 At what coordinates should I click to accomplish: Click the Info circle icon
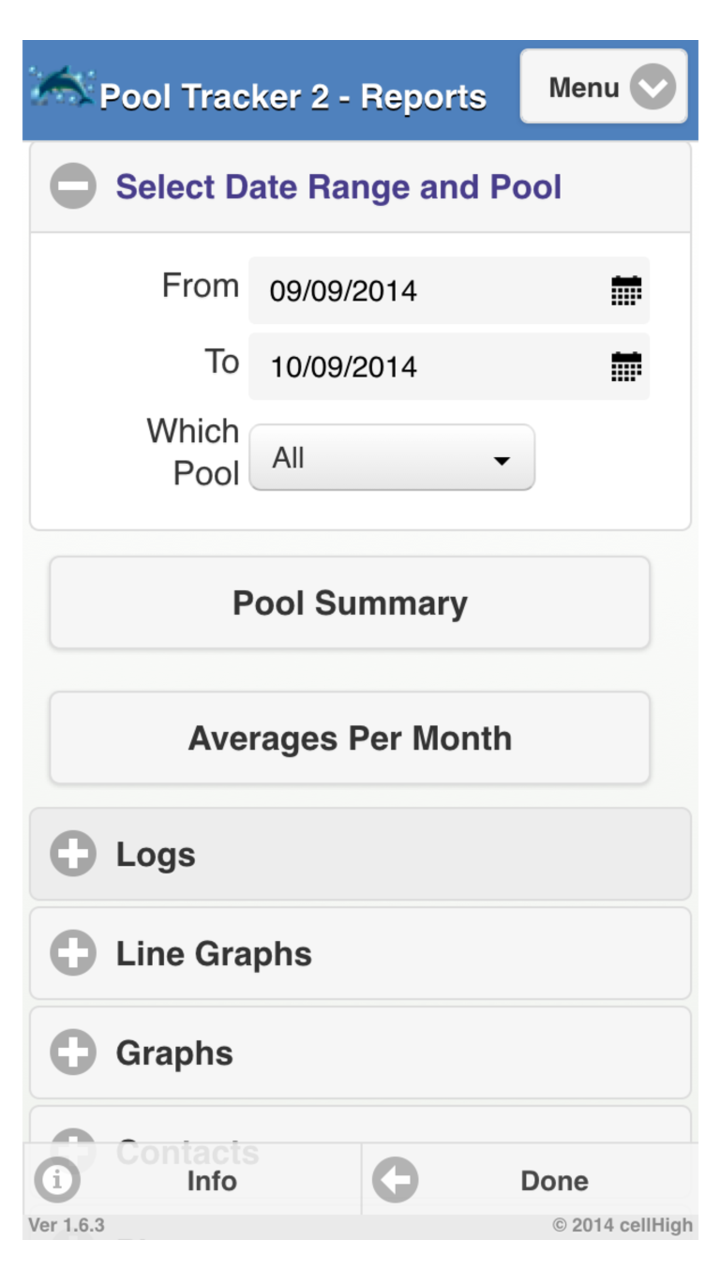[x=57, y=1180]
